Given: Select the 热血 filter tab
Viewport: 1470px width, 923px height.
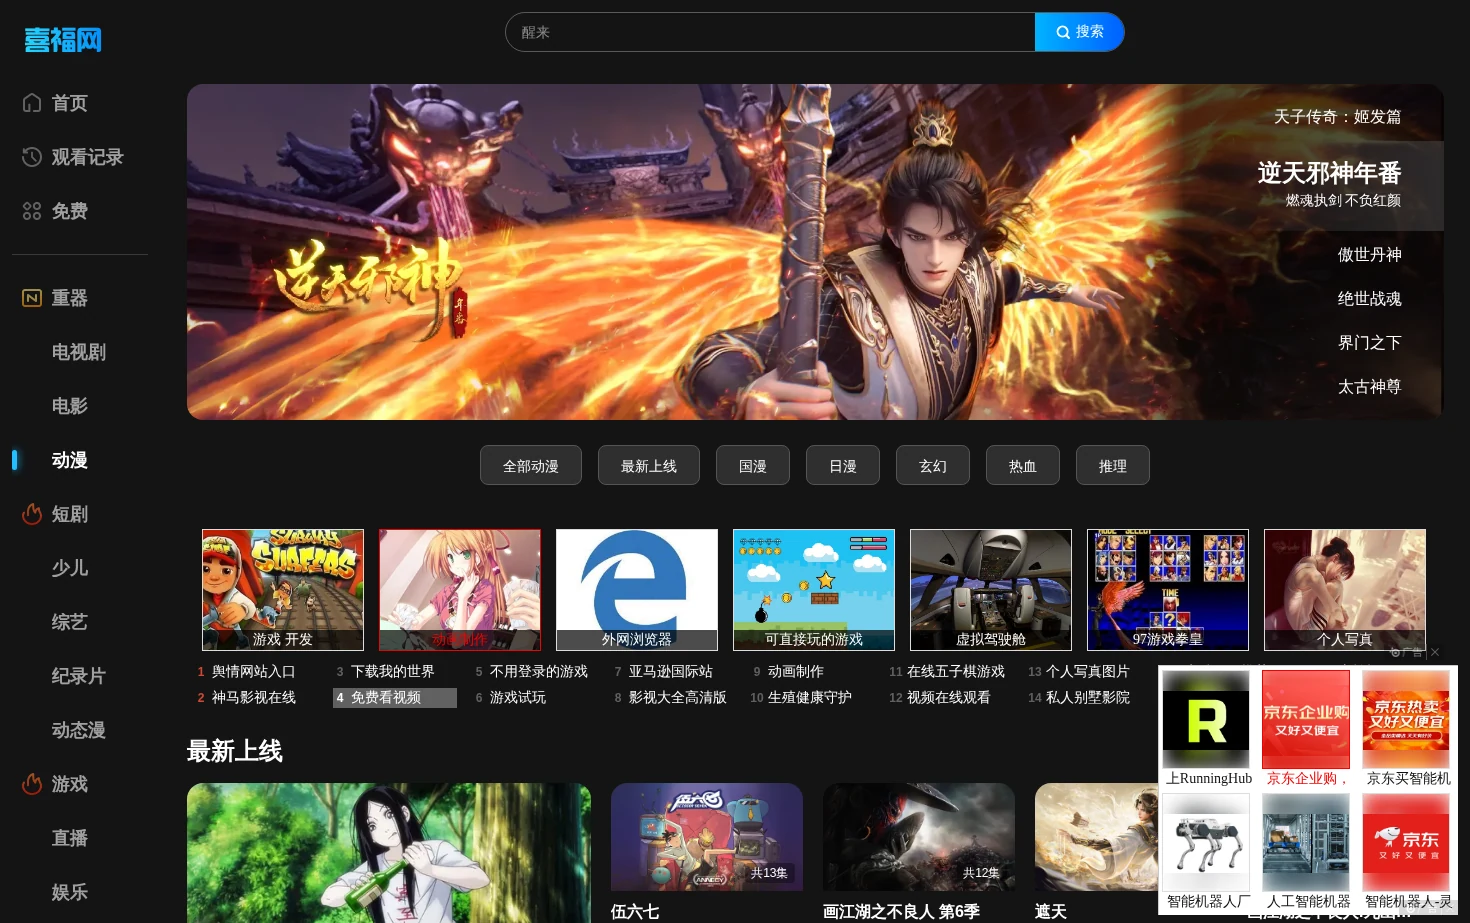Looking at the screenshot, I should point(1023,466).
